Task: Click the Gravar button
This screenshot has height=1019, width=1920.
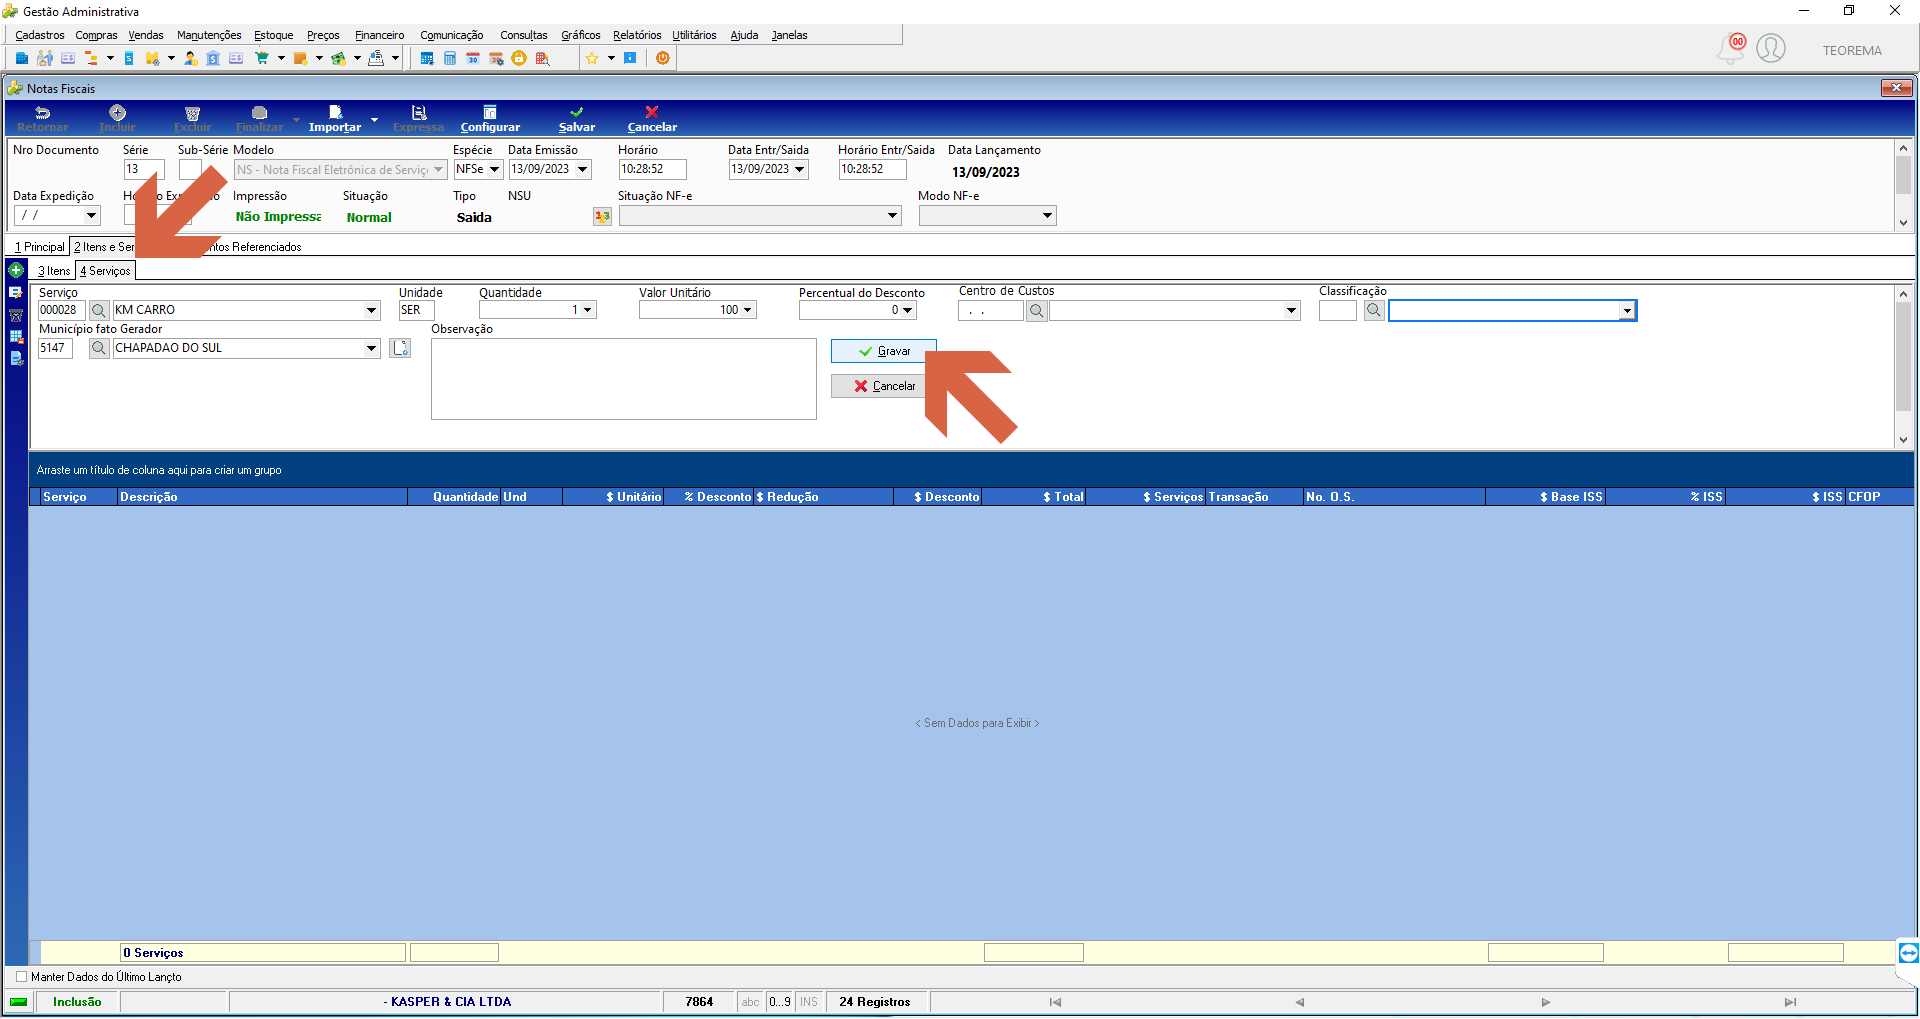Action: coord(884,351)
